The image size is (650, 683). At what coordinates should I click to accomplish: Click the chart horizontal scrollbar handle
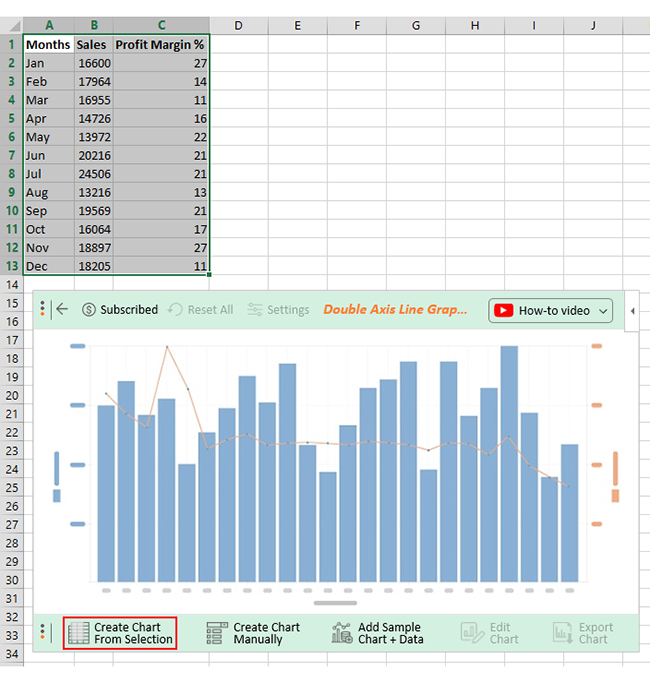(335, 603)
